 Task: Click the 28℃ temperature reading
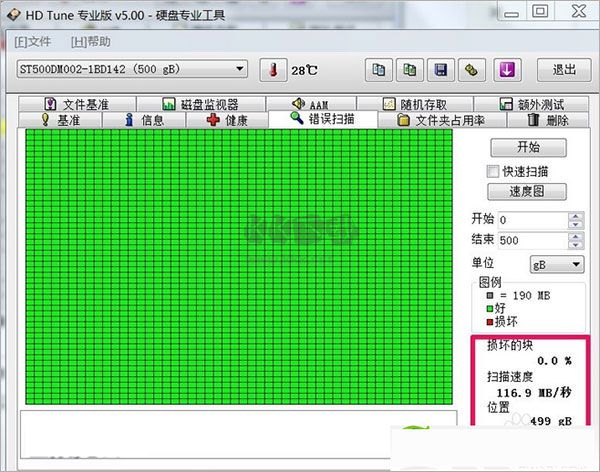[304, 70]
